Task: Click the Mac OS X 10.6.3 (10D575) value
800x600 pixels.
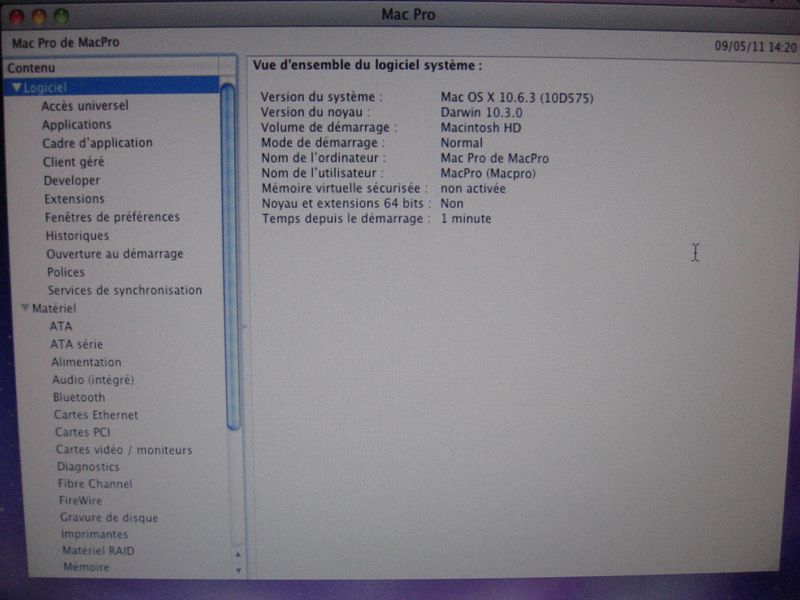Action: (x=517, y=97)
